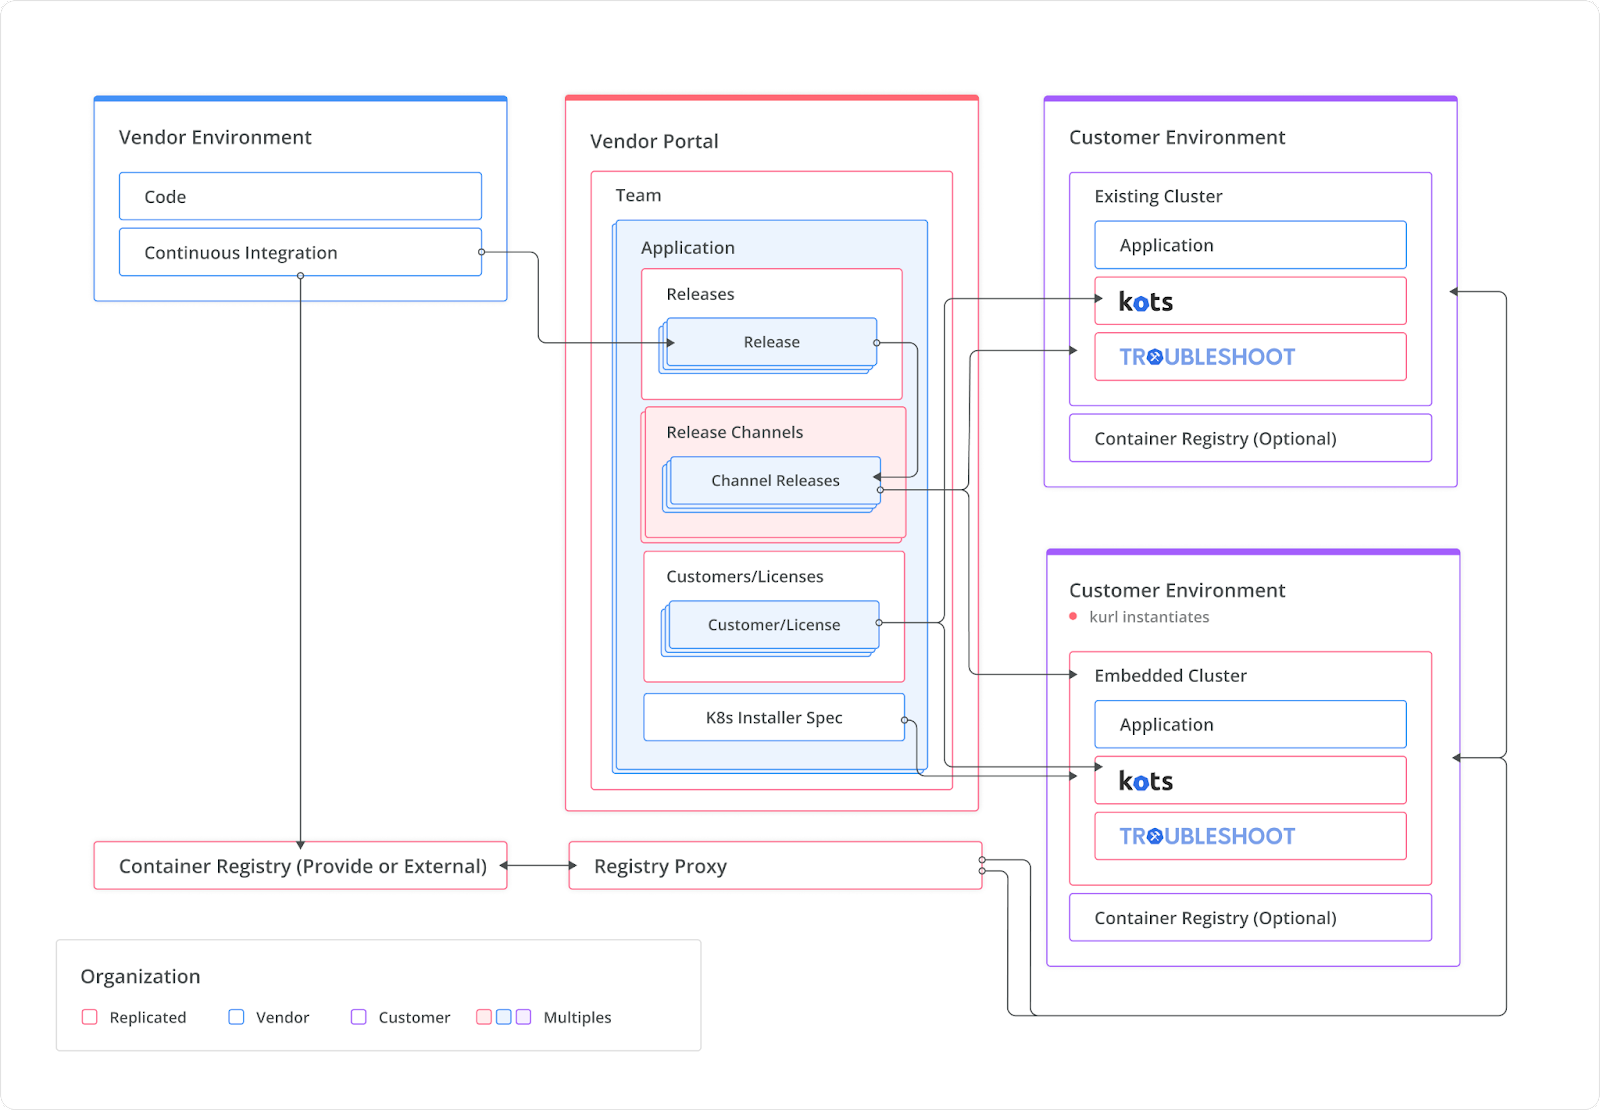The width and height of the screenshot is (1600, 1110).
Task: Toggle the Replicated legend checkbox
Action: click(x=89, y=1016)
